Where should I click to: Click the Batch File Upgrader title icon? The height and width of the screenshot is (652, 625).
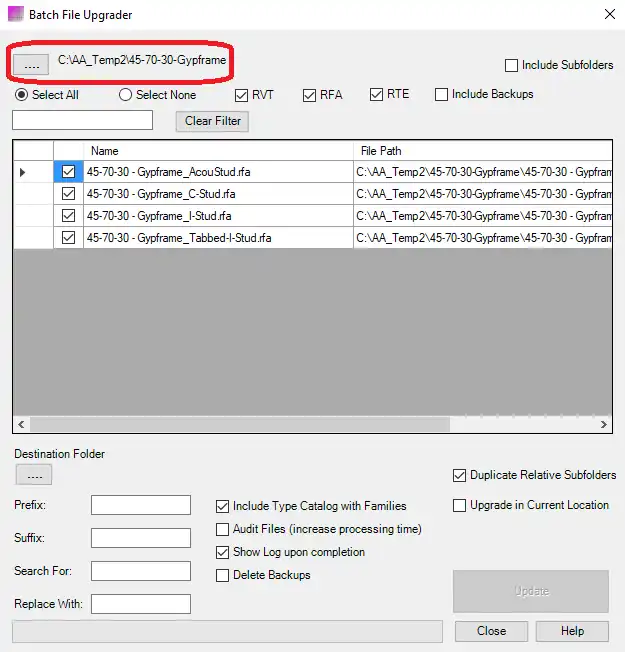coord(16,15)
